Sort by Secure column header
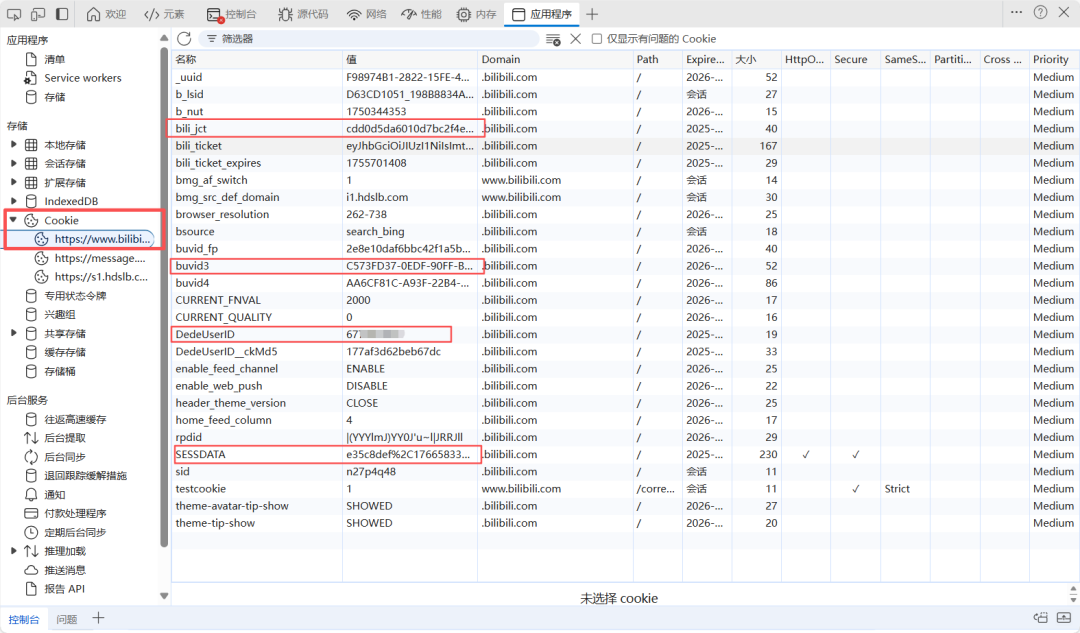 (855, 59)
